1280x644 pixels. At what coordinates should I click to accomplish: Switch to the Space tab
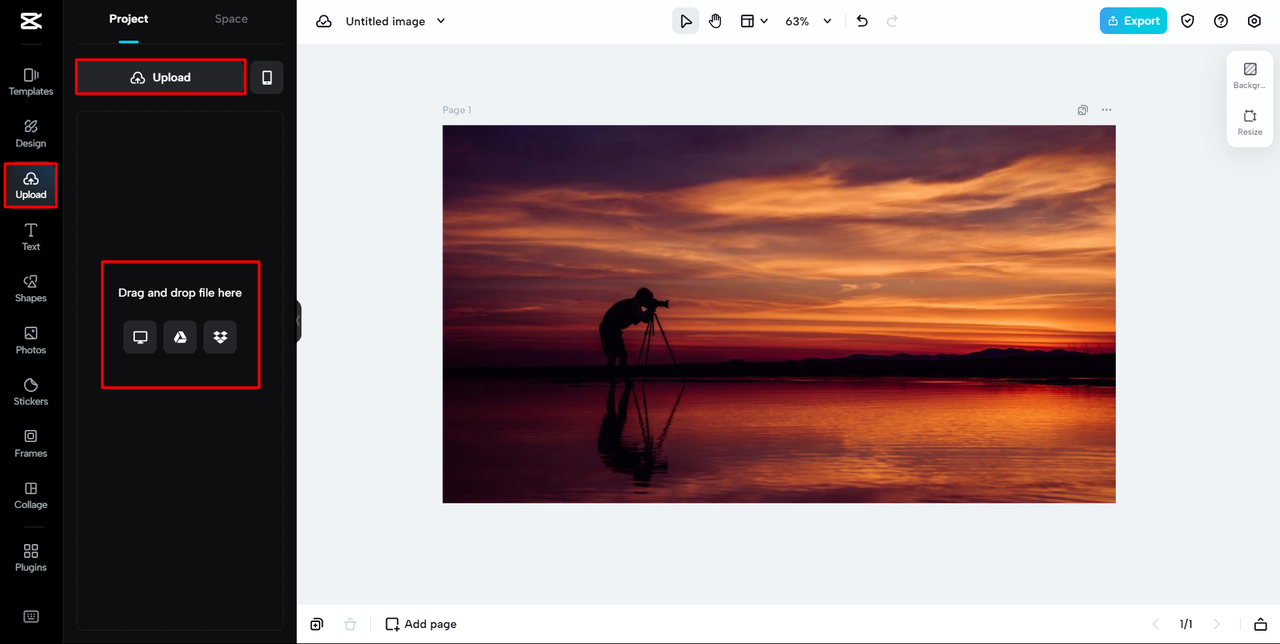pyautogui.click(x=231, y=19)
